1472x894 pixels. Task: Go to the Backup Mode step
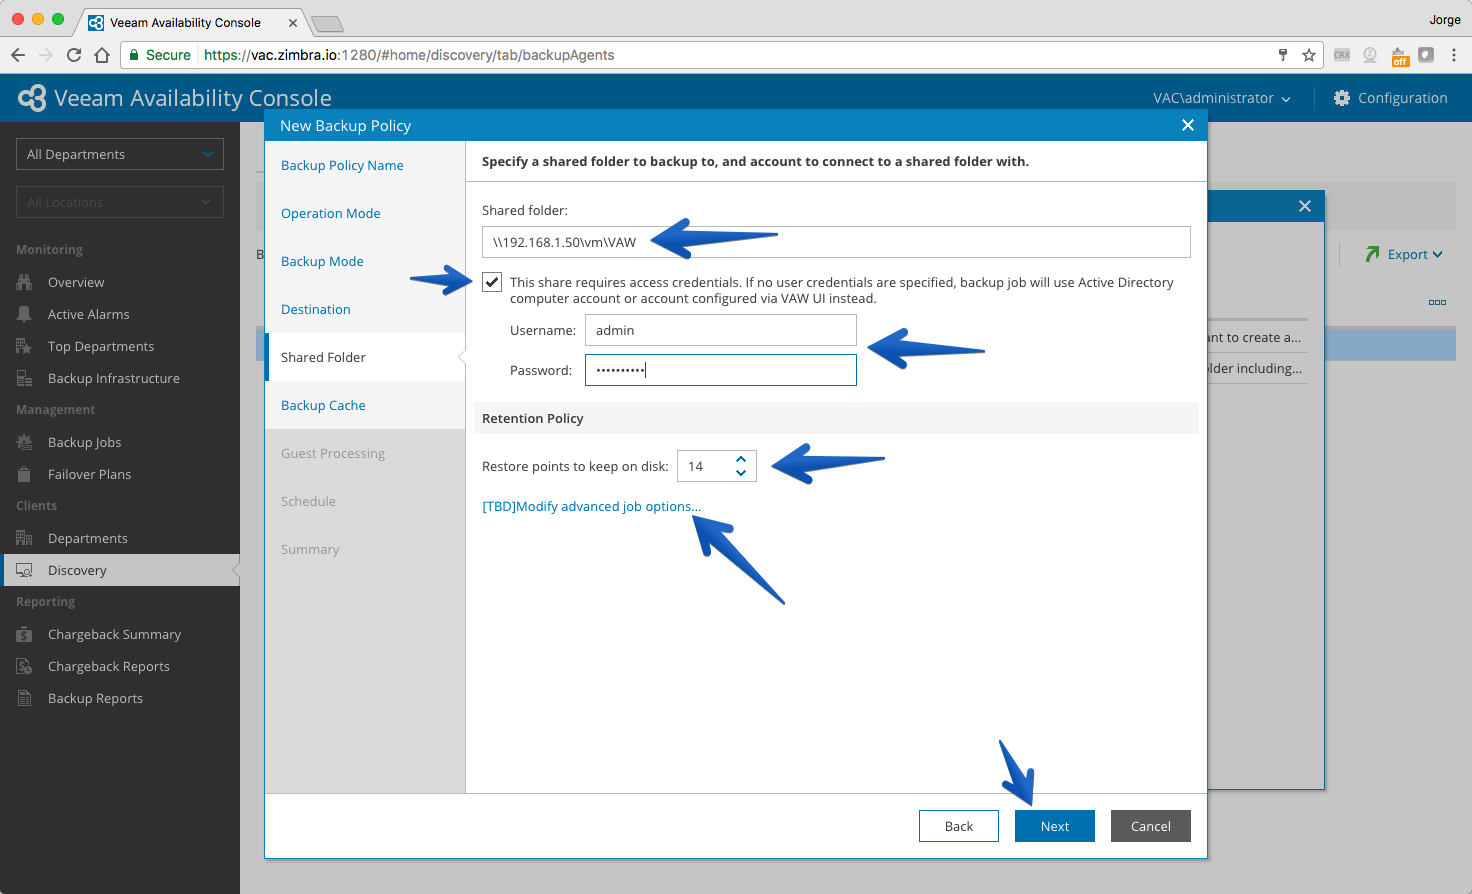(322, 261)
